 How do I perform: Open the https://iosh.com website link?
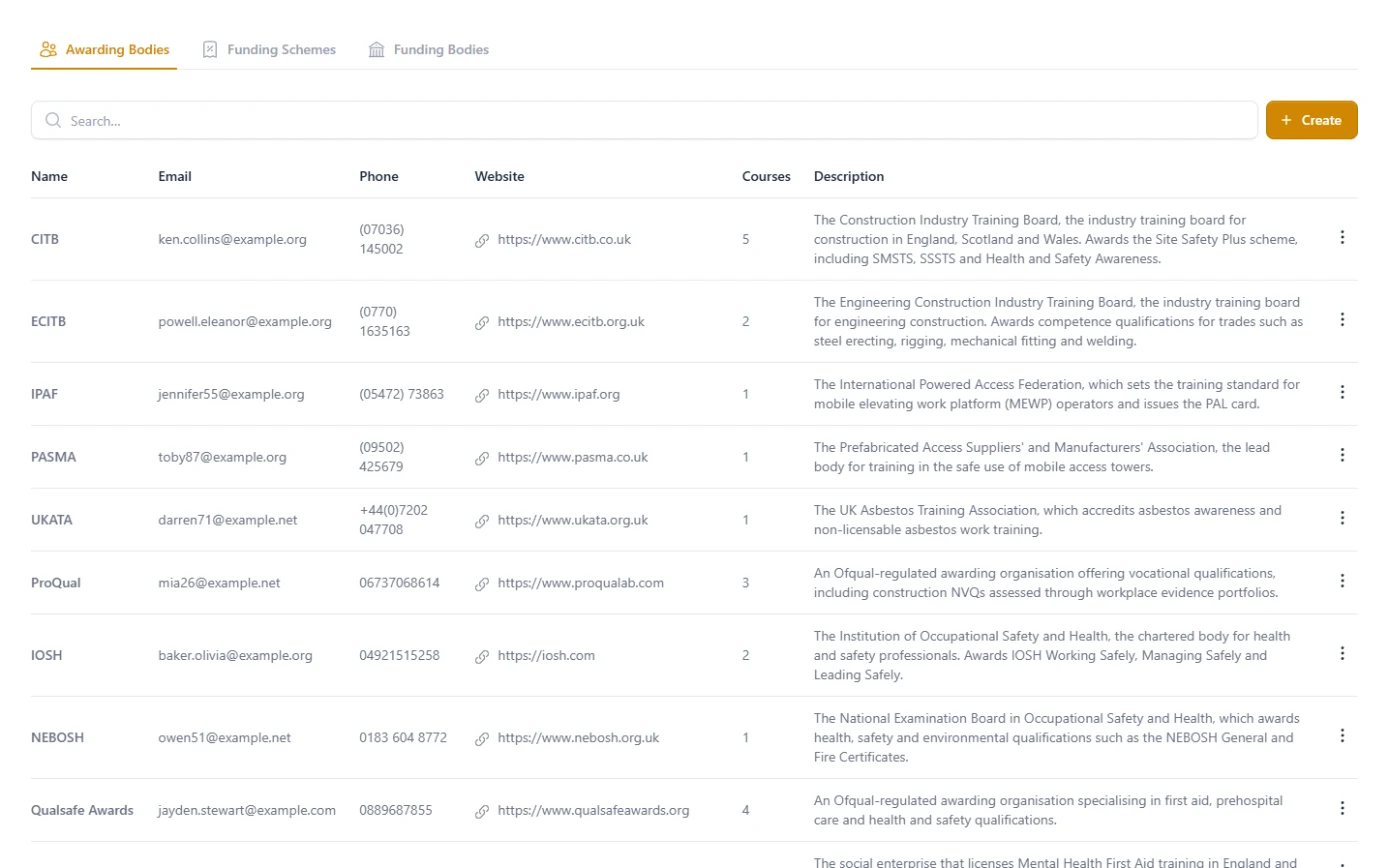point(546,656)
